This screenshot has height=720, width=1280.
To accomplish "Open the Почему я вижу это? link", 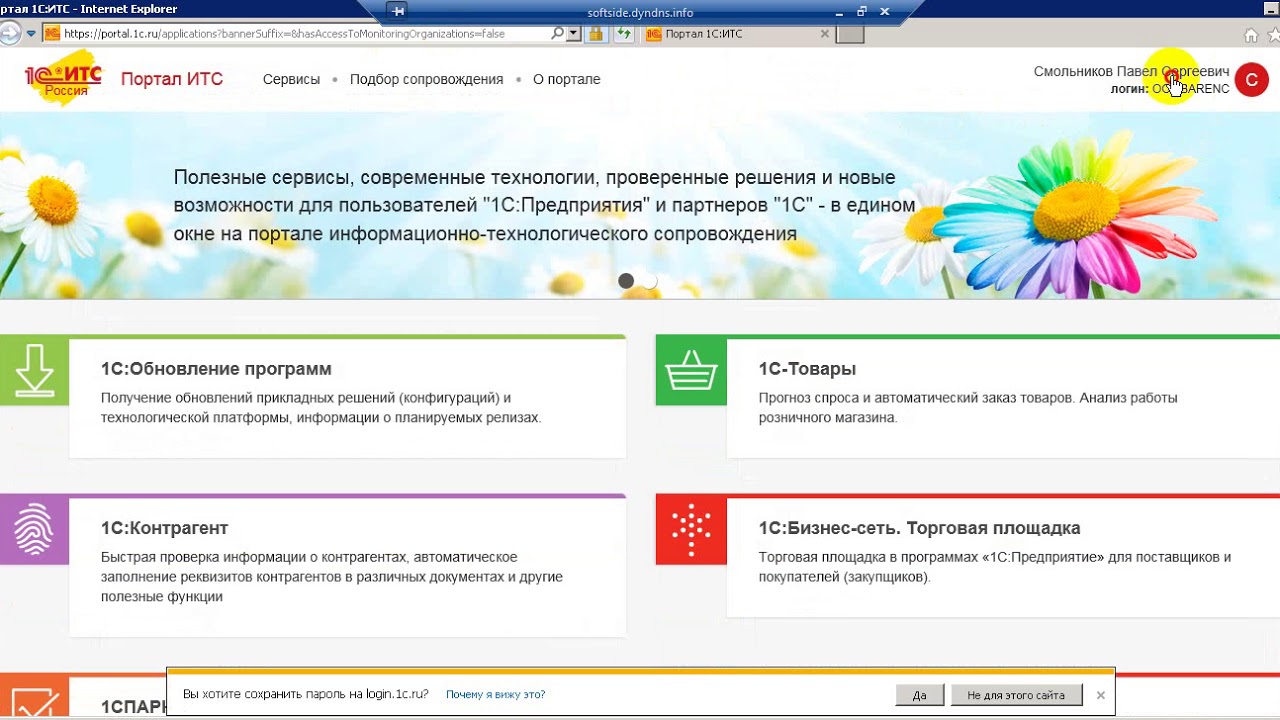I will [495, 694].
